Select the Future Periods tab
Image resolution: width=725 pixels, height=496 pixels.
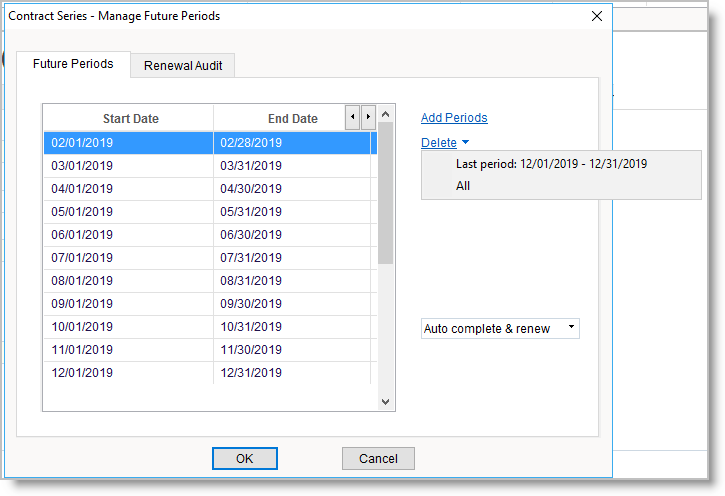[x=73, y=64]
